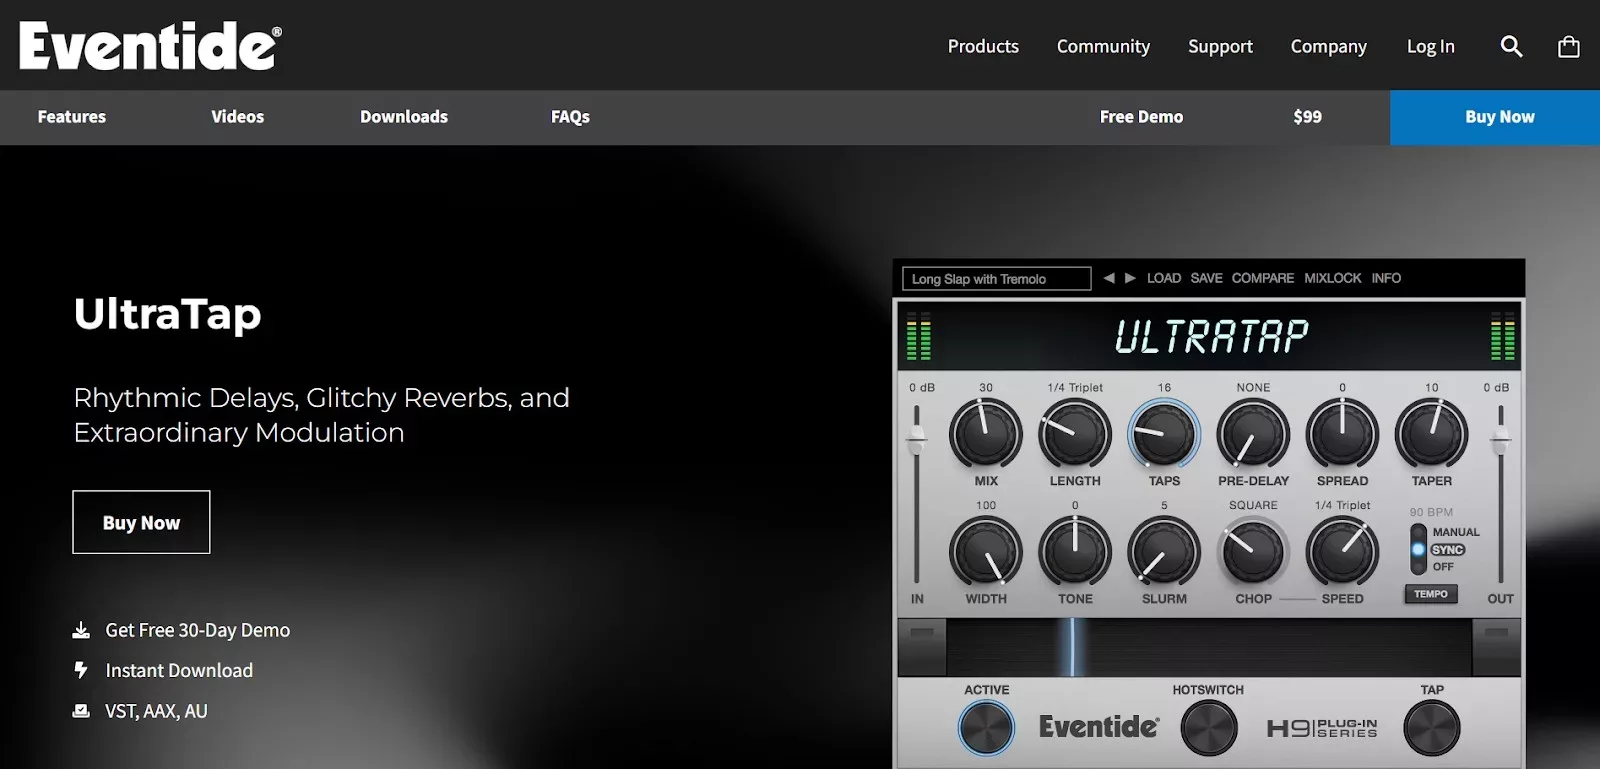Click the TAP tempo round button
This screenshot has height=769, width=1600.
coord(1431,728)
